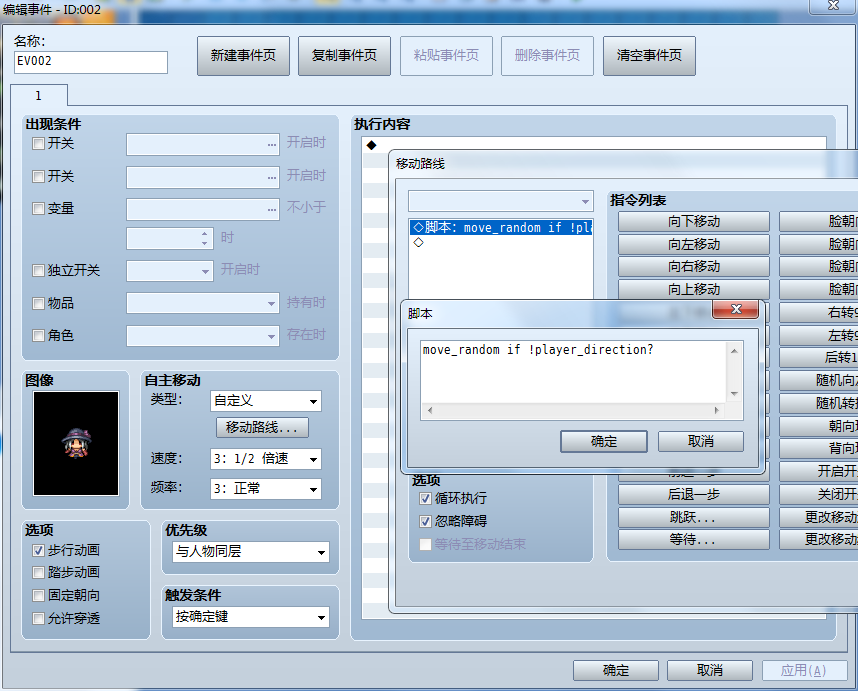Click the 后退一步 command button
This screenshot has width=858, height=691.
tap(694, 495)
